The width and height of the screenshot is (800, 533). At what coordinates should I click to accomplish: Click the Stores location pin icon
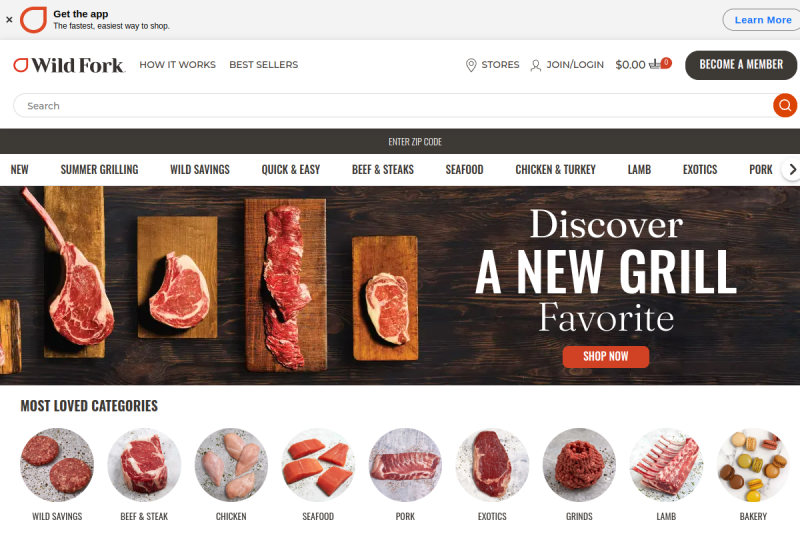(471, 65)
